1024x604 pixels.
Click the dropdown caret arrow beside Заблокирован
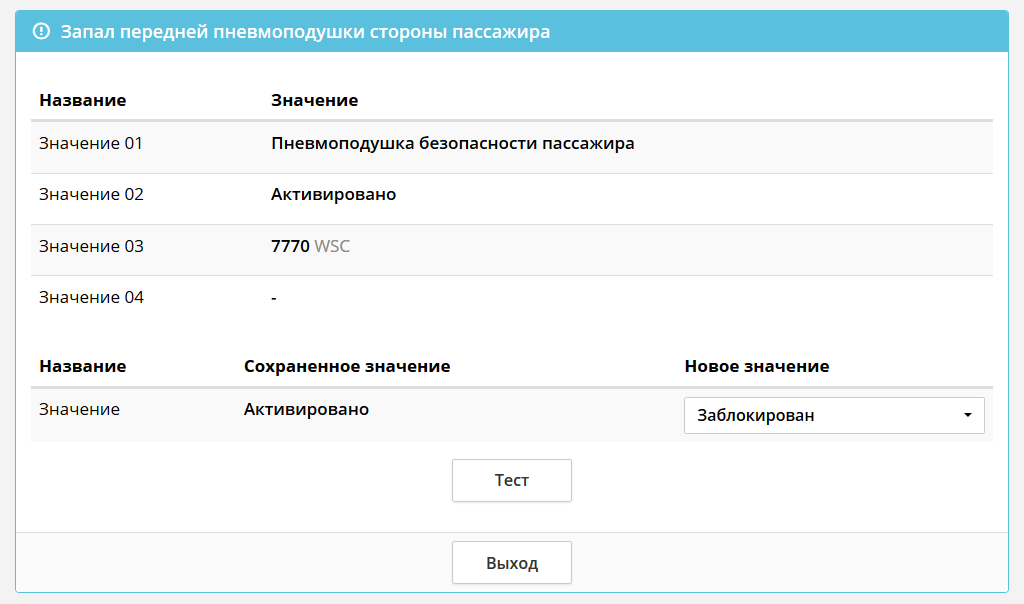pos(967,415)
